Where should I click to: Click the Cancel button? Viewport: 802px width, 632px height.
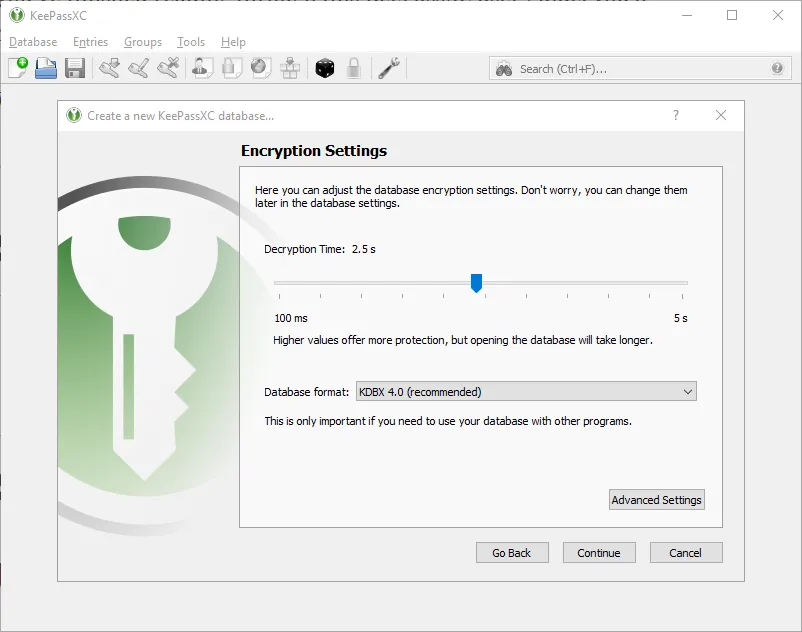686,553
